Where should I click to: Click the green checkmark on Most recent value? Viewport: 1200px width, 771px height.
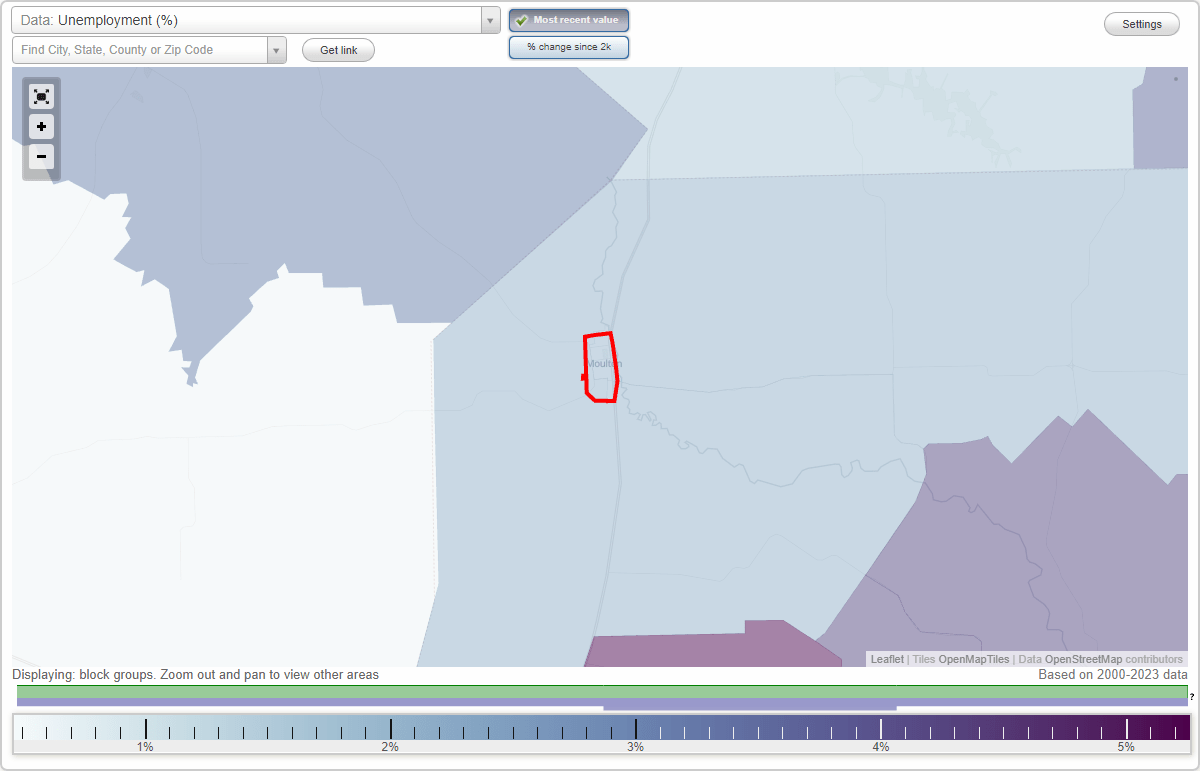click(x=521, y=20)
